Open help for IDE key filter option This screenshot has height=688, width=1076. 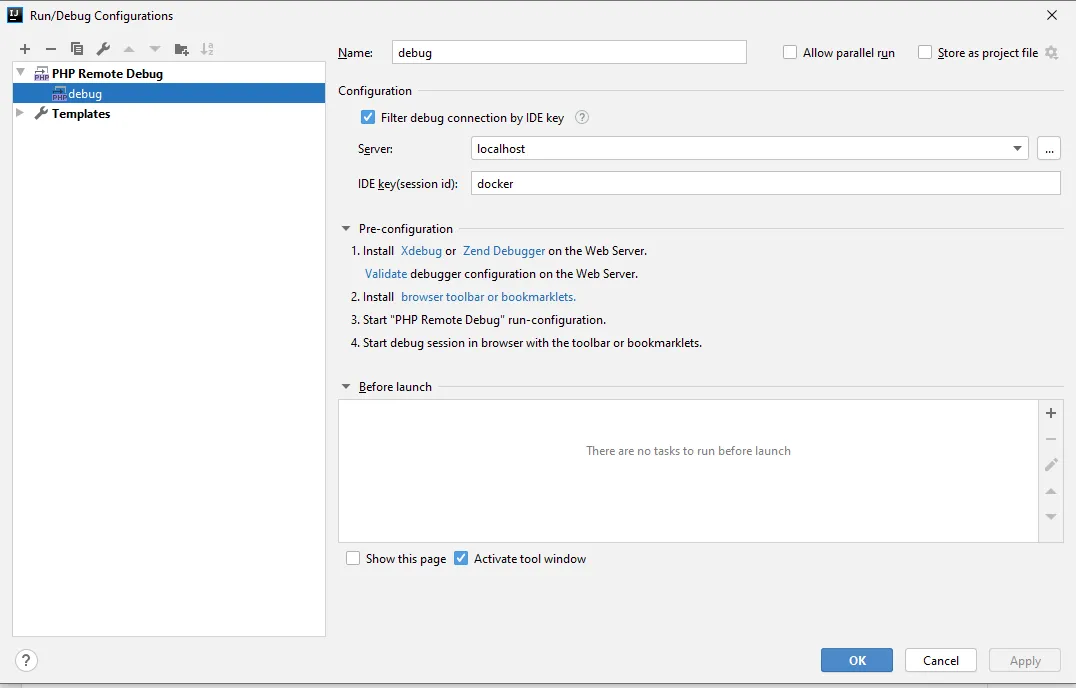(x=582, y=117)
